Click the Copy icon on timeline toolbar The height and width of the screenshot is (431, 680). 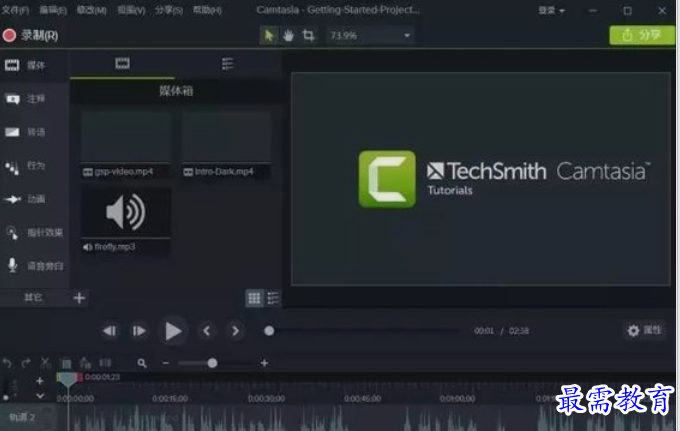66,363
